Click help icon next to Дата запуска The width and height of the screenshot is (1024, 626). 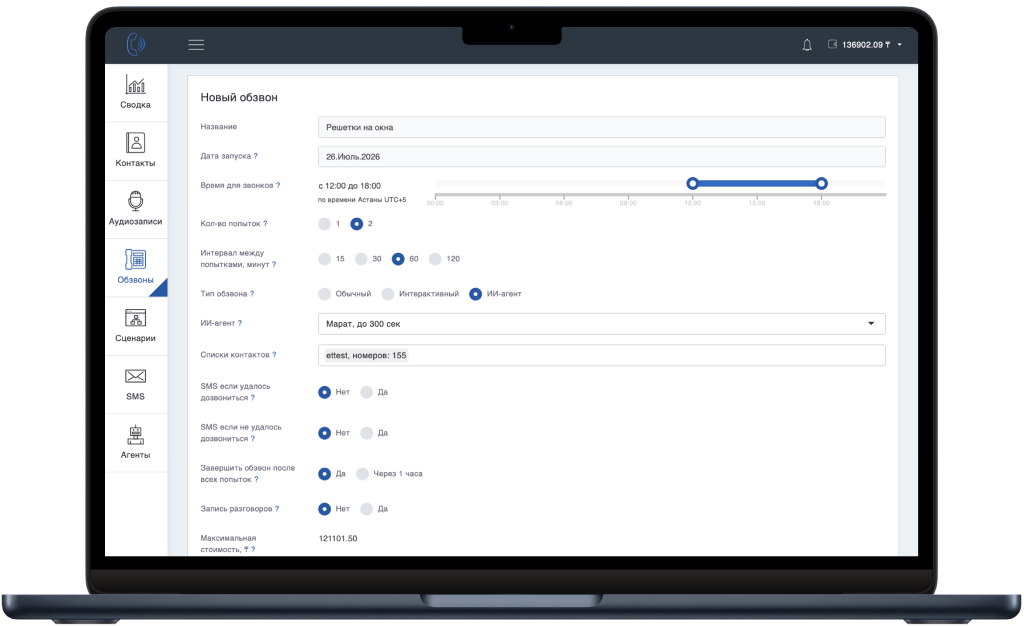pos(255,156)
